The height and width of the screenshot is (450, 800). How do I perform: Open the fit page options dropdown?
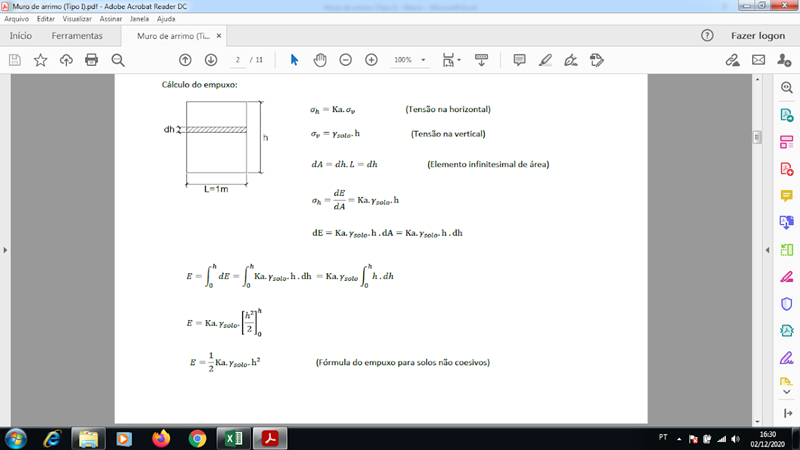451,60
